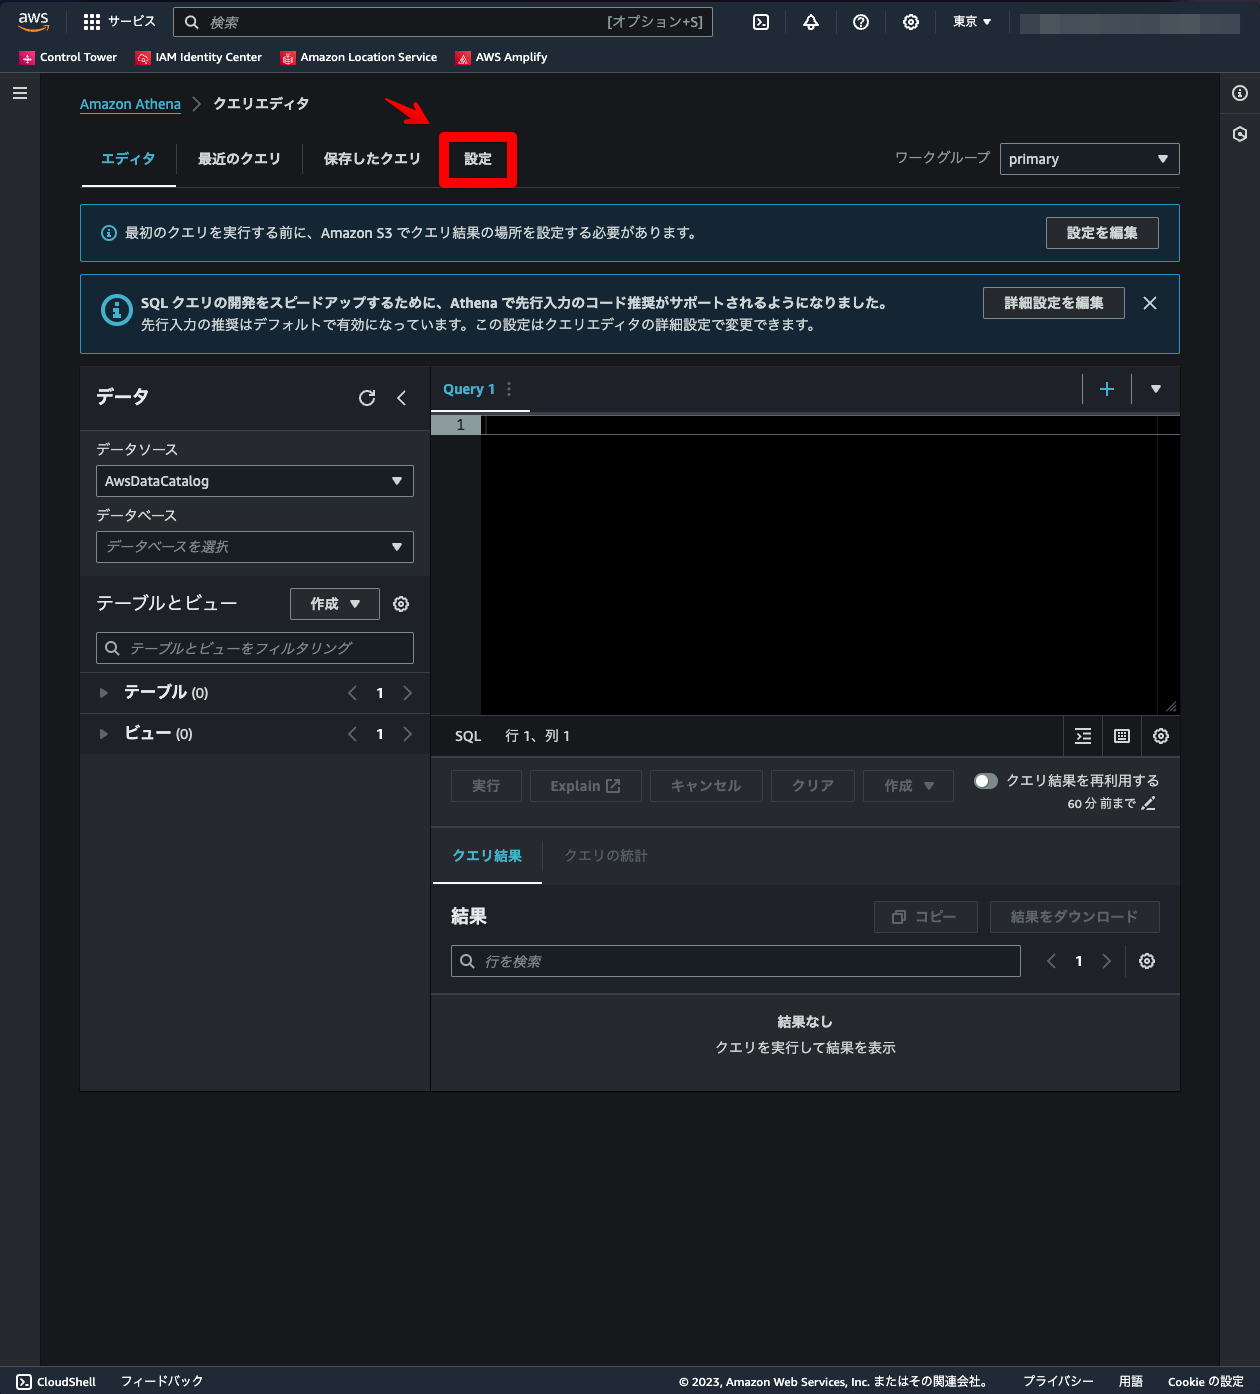
Task: Open IAM Identity Center bookmark
Action: pos(199,57)
